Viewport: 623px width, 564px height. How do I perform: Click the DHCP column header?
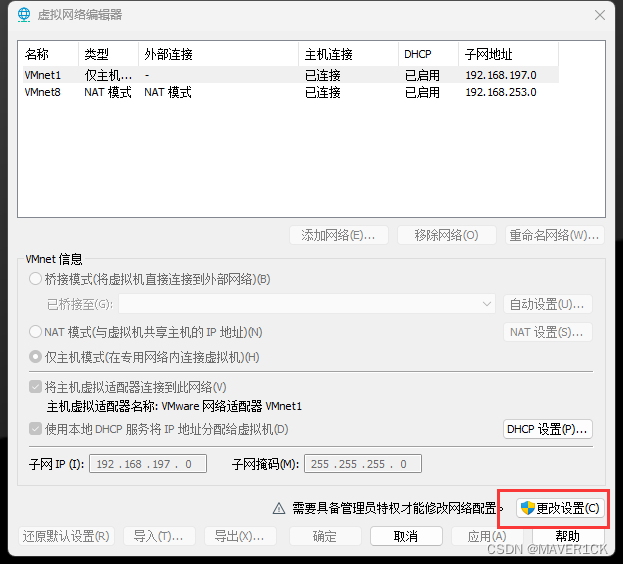coord(429,54)
